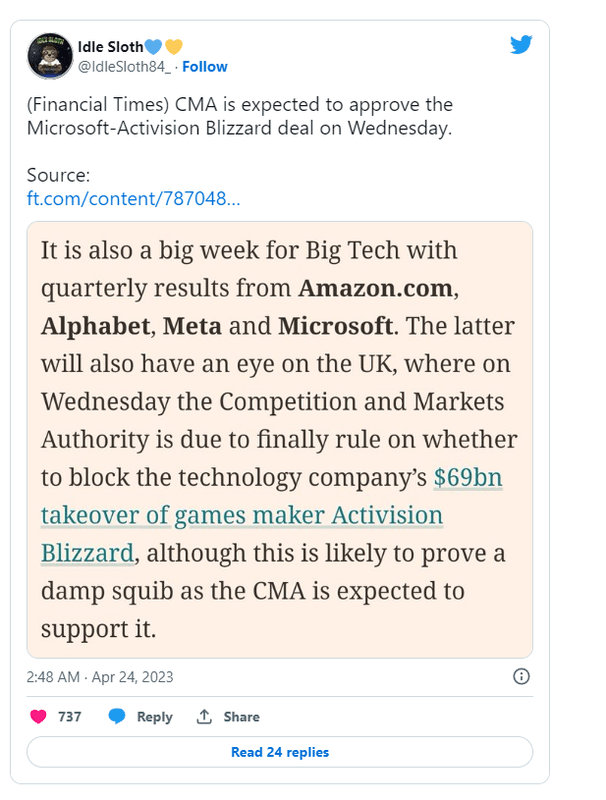
Task: Click the Reply text label
Action: tap(154, 717)
